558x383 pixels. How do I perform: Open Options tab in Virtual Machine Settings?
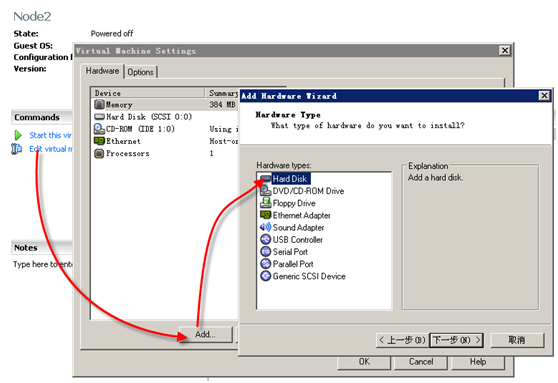click(140, 72)
